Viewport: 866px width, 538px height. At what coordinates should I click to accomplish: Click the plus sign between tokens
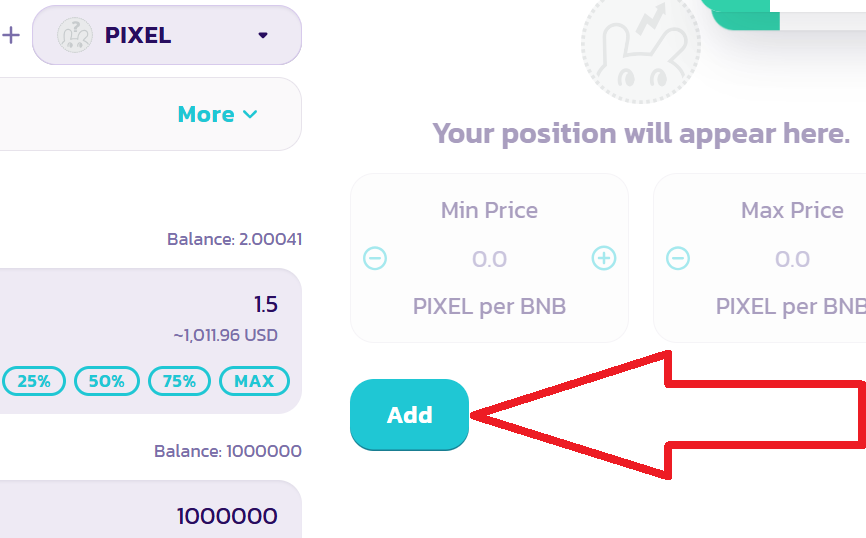coord(11,35)
